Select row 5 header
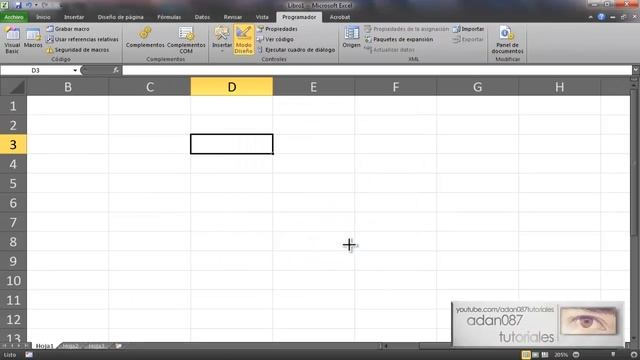 (13, 183)
